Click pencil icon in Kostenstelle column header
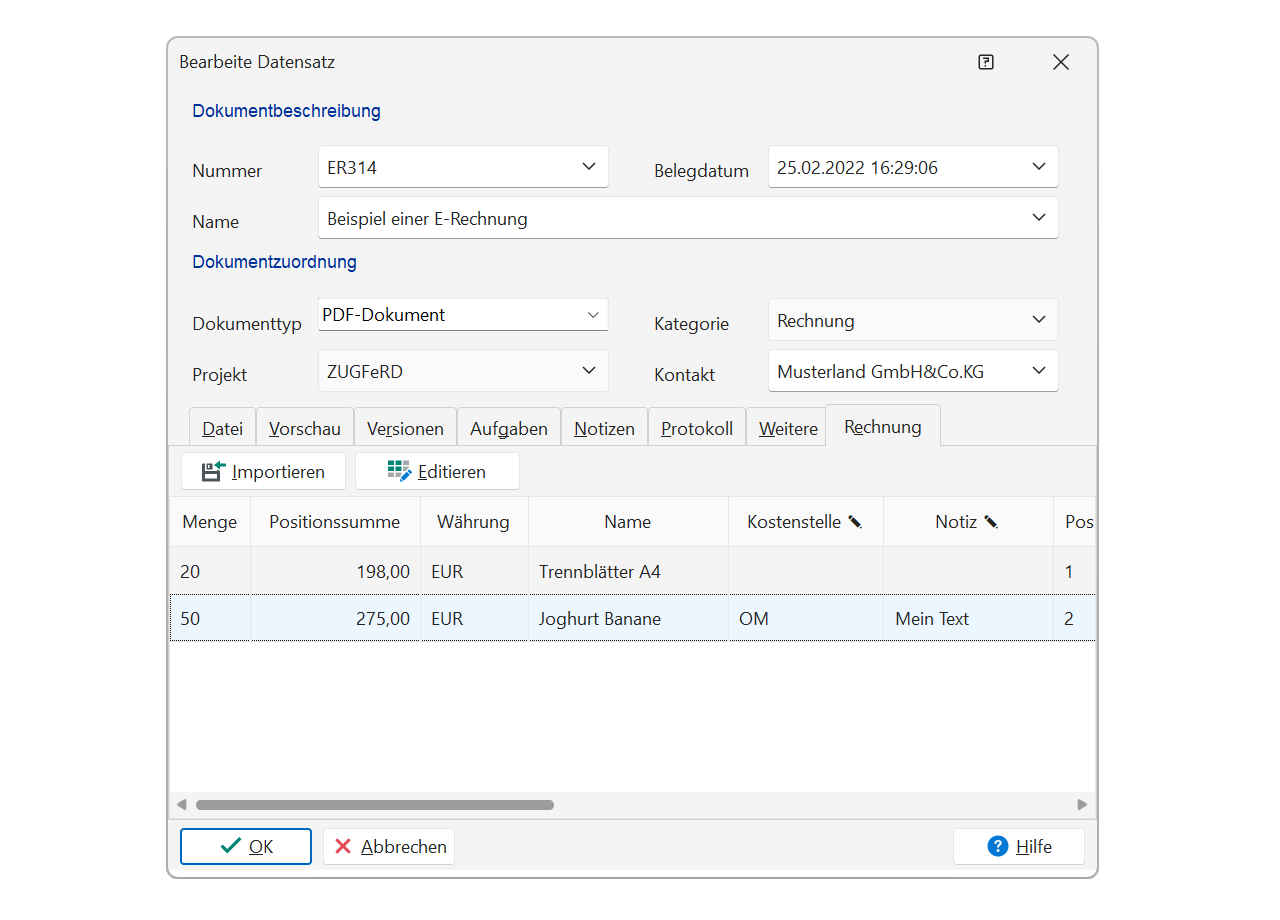This screenshot has width=1280, height=920. pyautogui.click(x=855, y=522)
